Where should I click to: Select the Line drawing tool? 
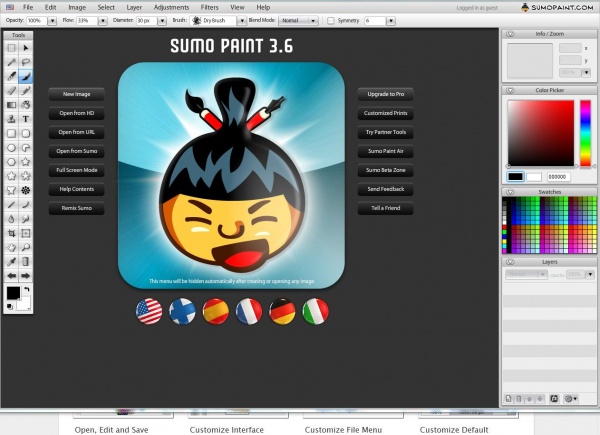[11, 205]
